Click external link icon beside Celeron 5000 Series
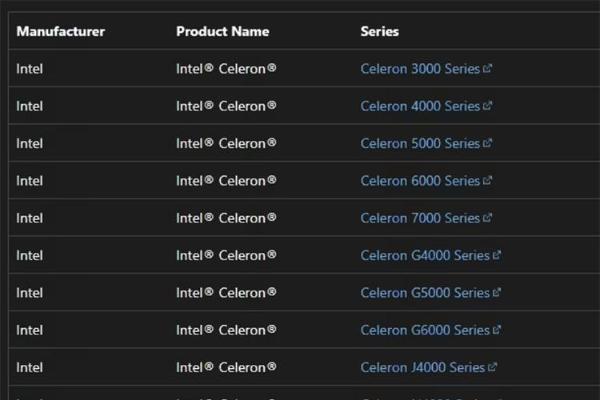The height and width of the screenshot is (400, 600). (x=488, y=143)
